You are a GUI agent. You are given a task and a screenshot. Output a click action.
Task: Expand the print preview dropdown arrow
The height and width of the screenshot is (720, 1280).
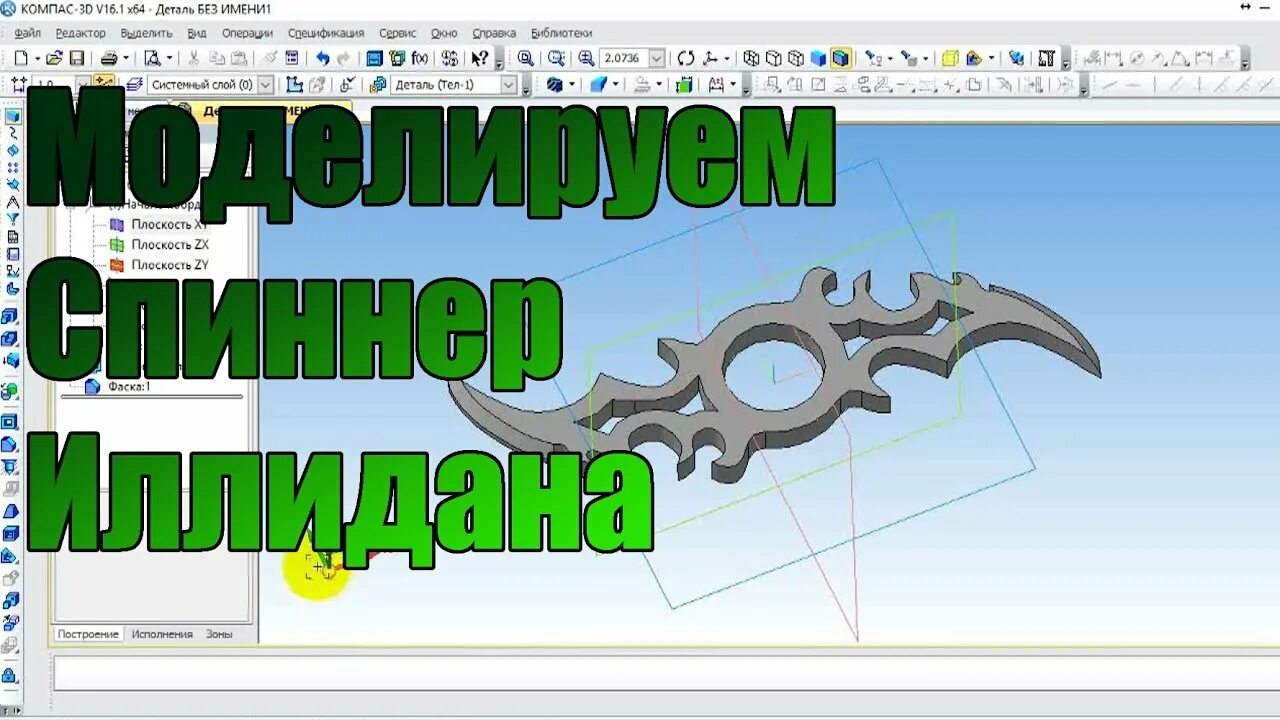click(x=169, y=58)
